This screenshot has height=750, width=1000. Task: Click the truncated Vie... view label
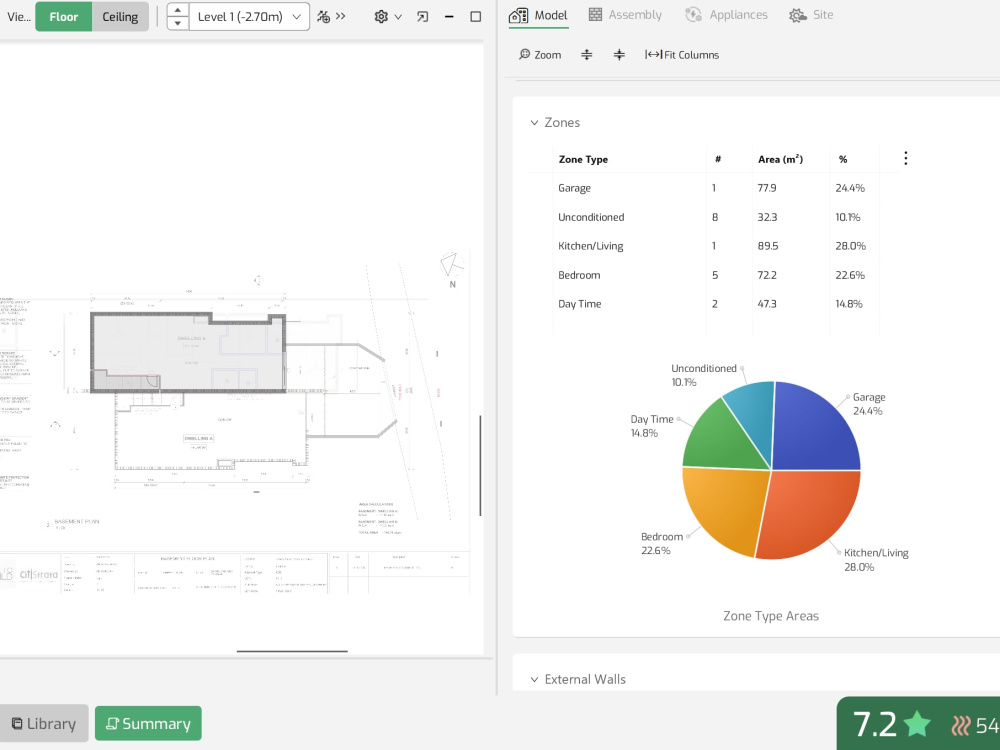coord(18,17)
